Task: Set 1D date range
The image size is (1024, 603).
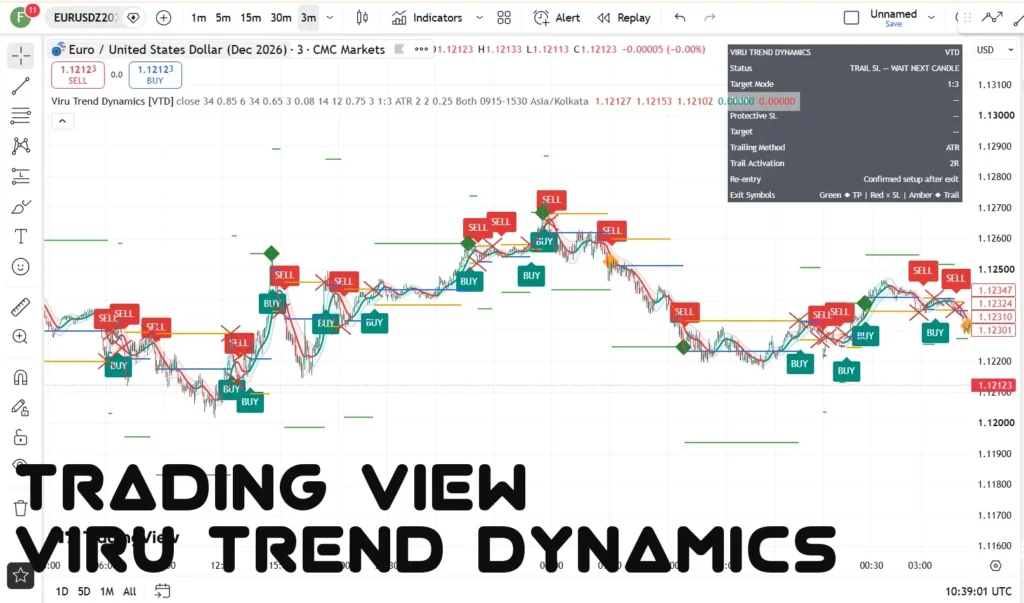Action: [62, 591]
